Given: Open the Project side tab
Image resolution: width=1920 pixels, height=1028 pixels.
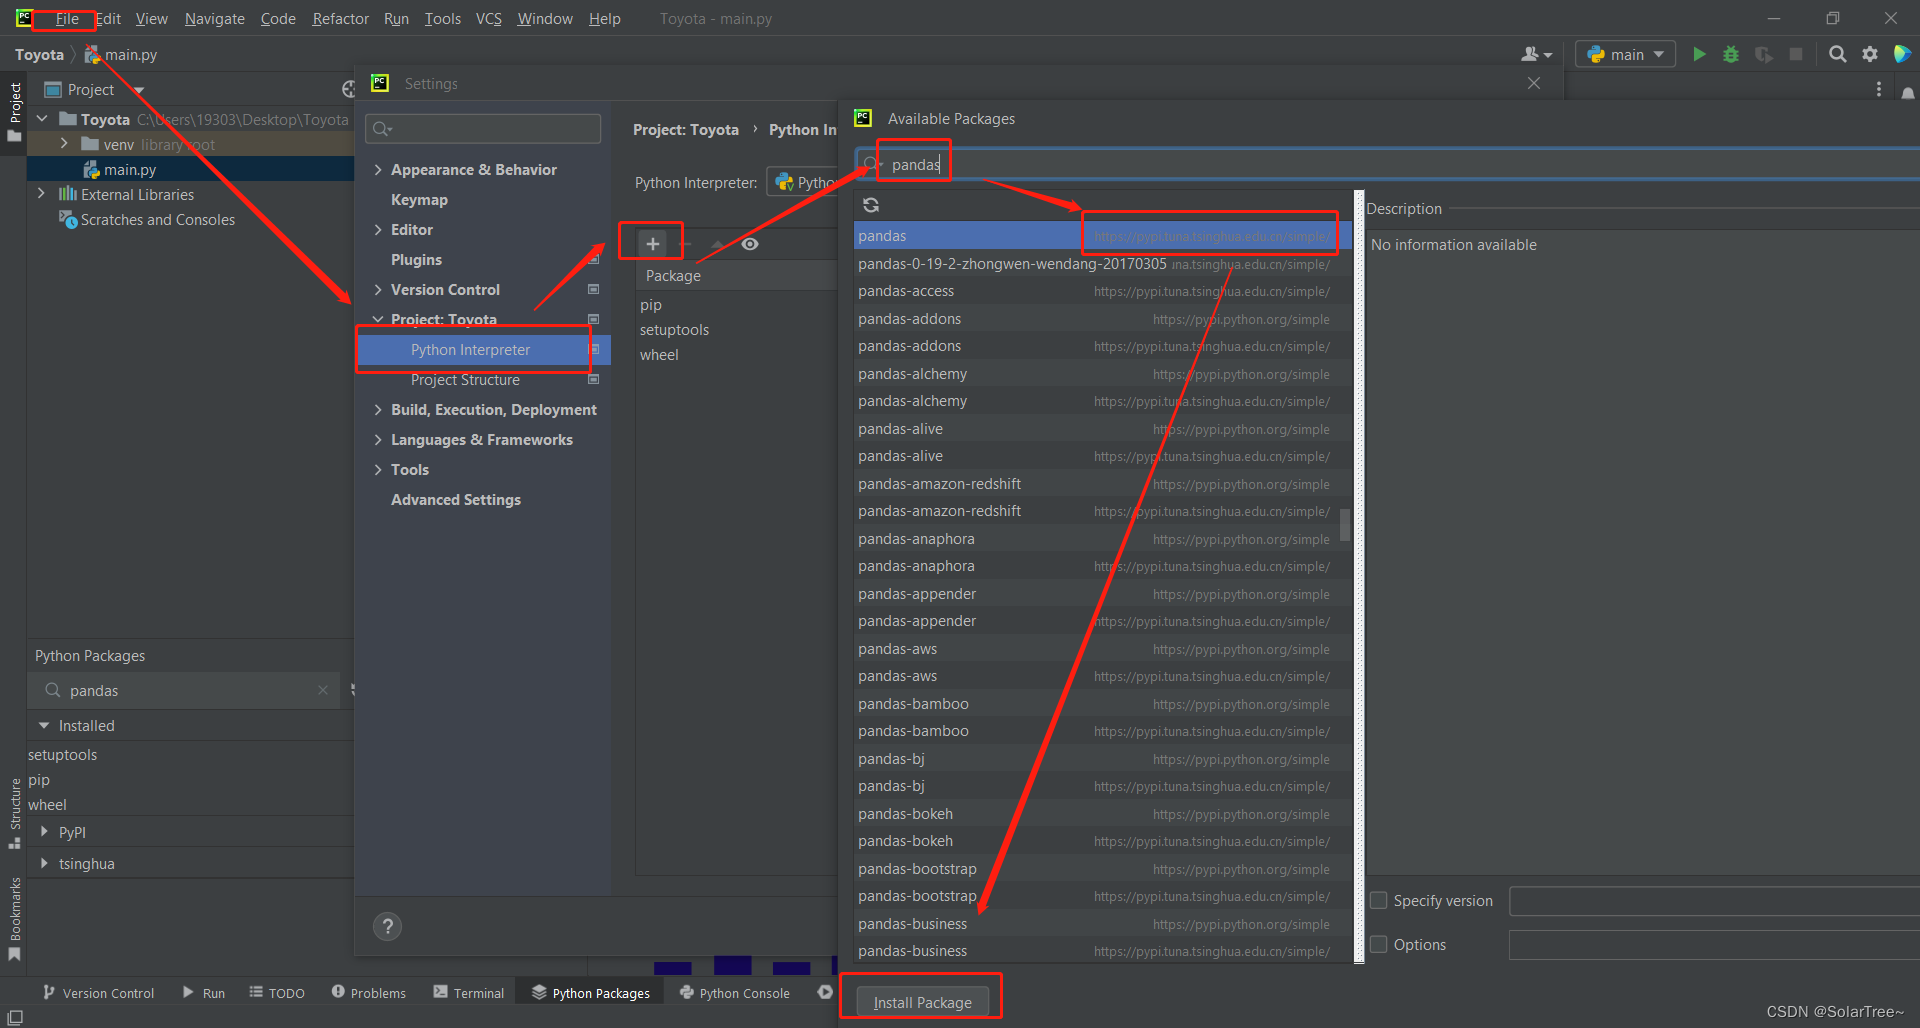Looking at the screenshot, I should (x=14, y=110).
